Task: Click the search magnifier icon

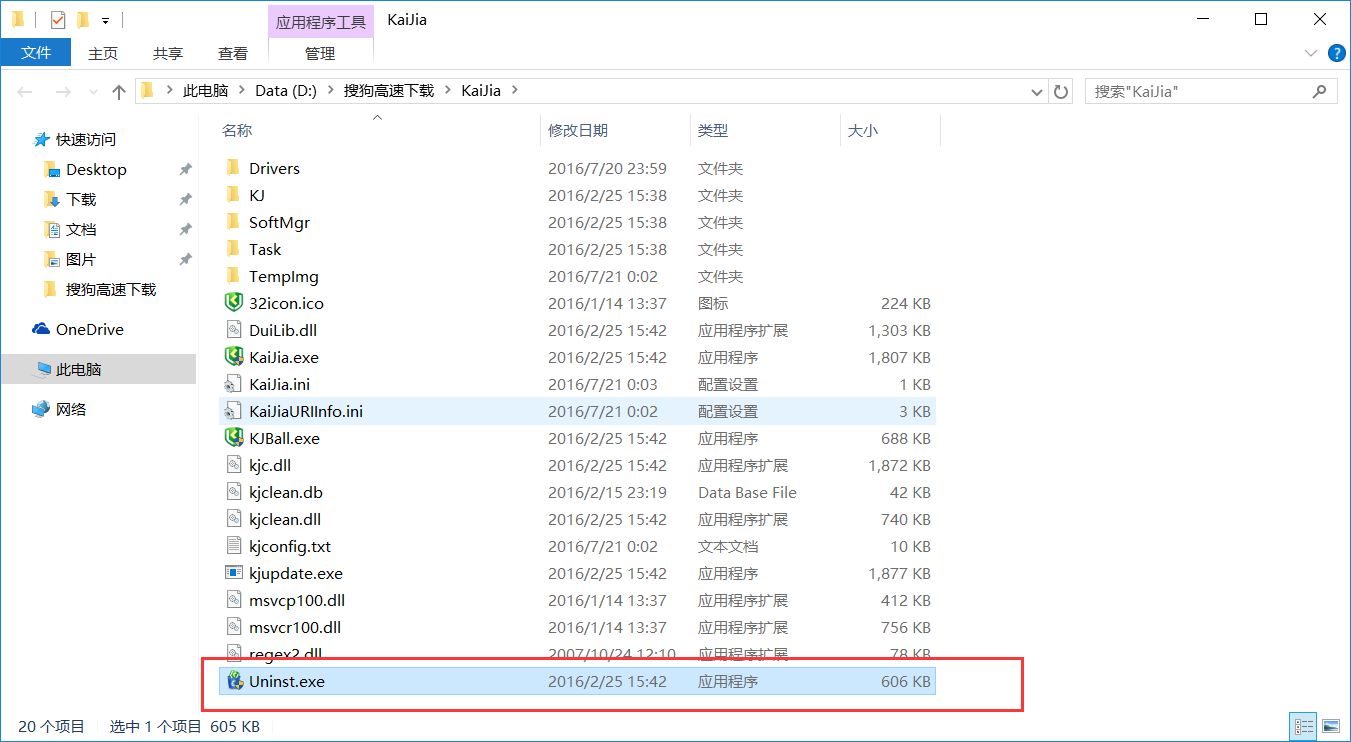Action: point(1319,91)
